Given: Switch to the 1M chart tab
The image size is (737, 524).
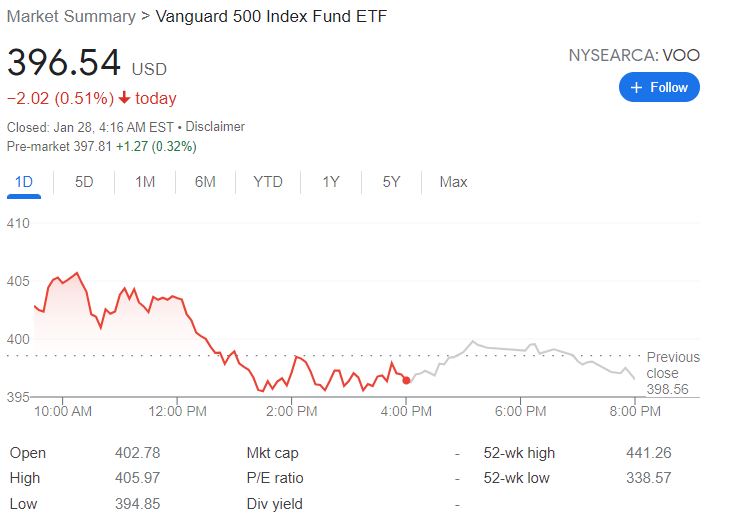Looking at the screenshot, I should point(145,182).
